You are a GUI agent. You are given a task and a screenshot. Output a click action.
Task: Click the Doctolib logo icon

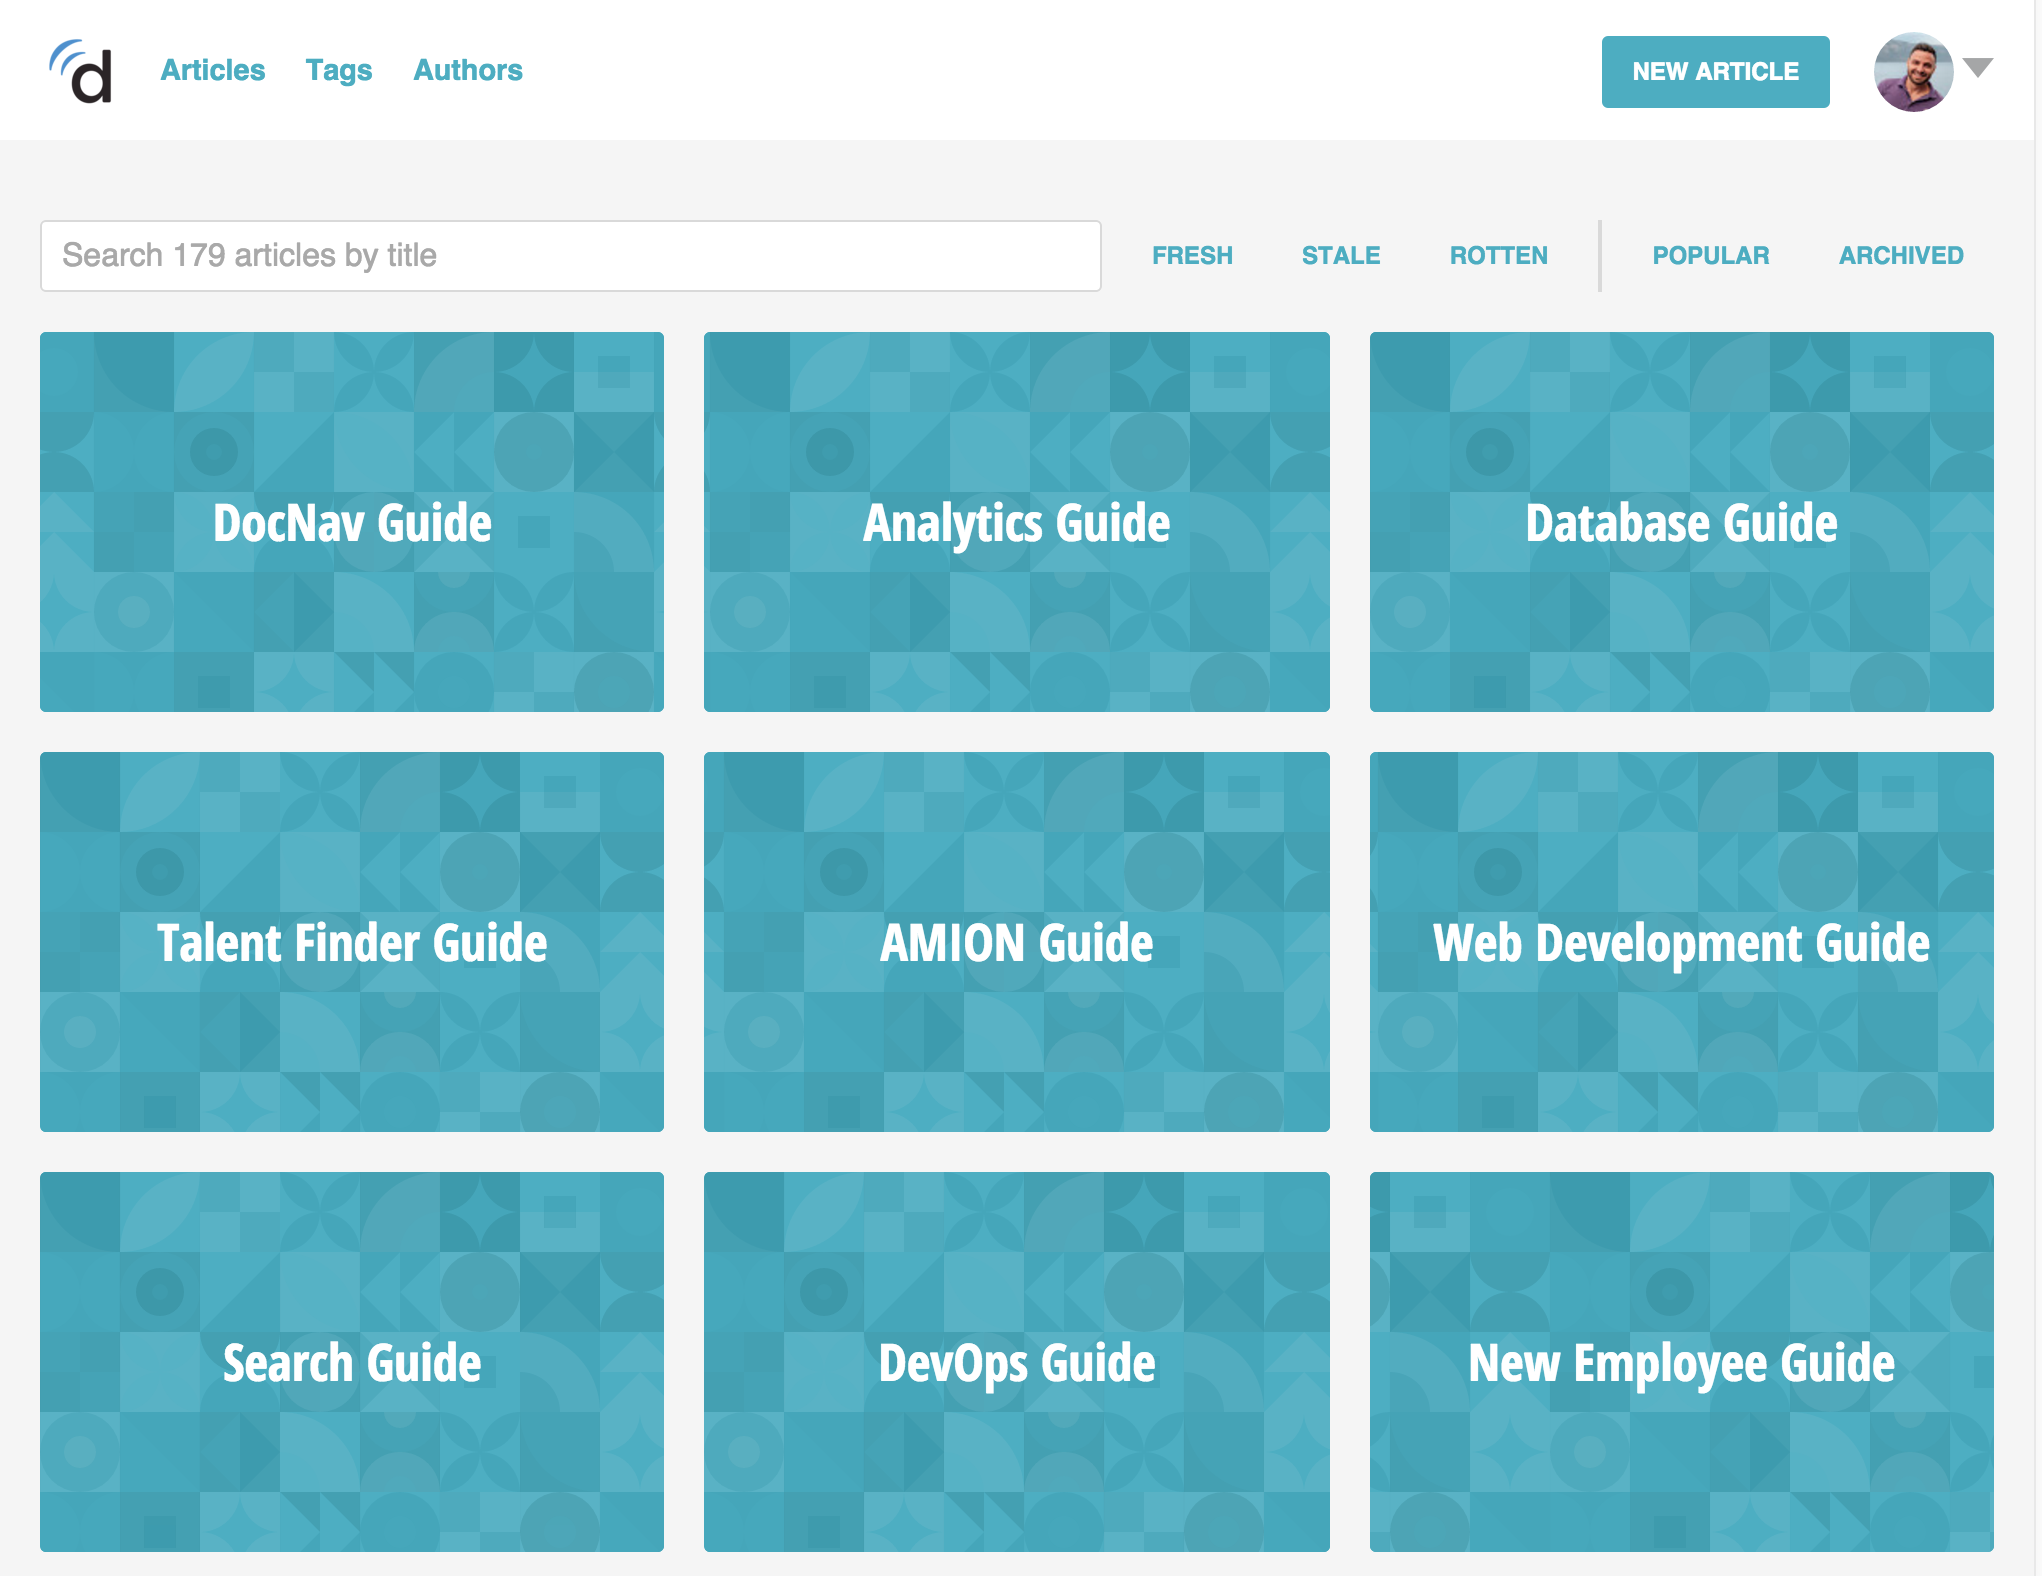pyautogui.click(x=81, y=71)
